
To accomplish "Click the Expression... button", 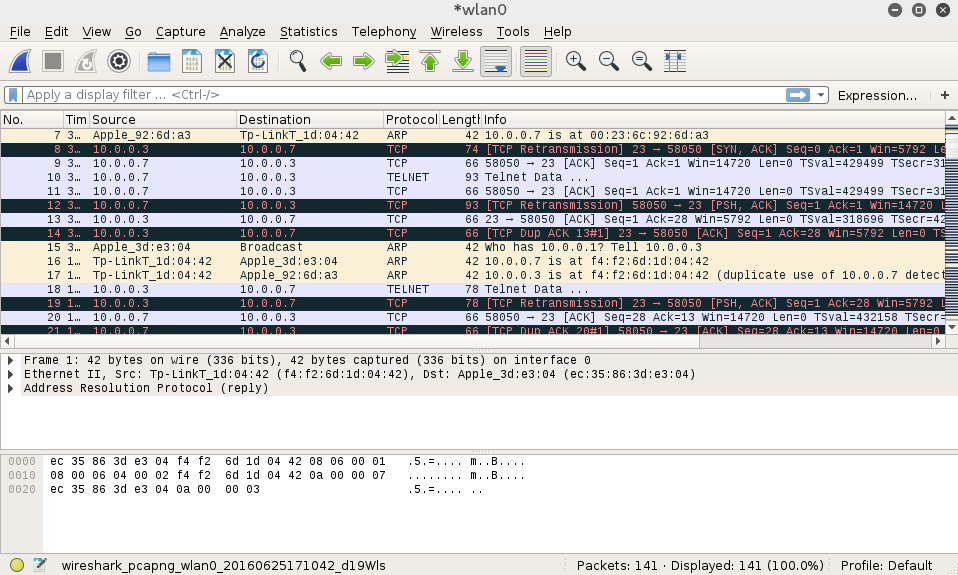I will (877, 95).
